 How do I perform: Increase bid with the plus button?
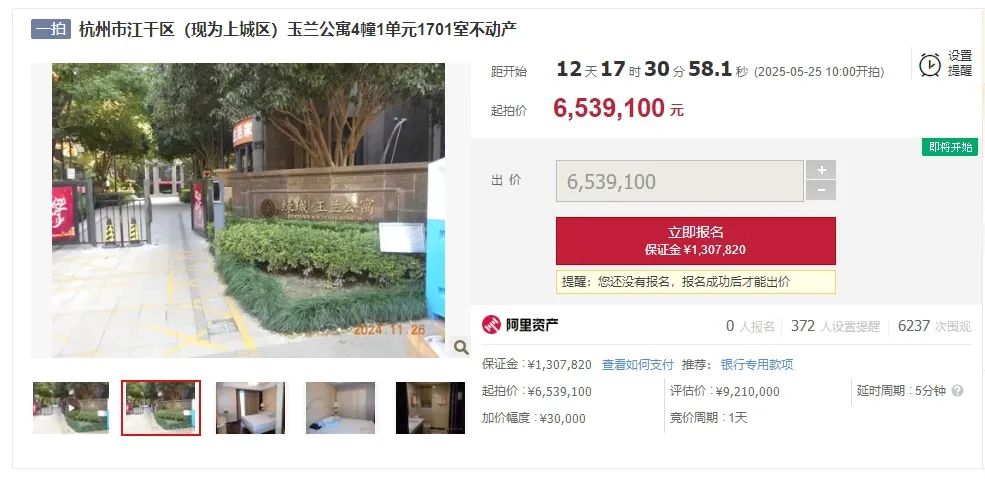point(820,170)
